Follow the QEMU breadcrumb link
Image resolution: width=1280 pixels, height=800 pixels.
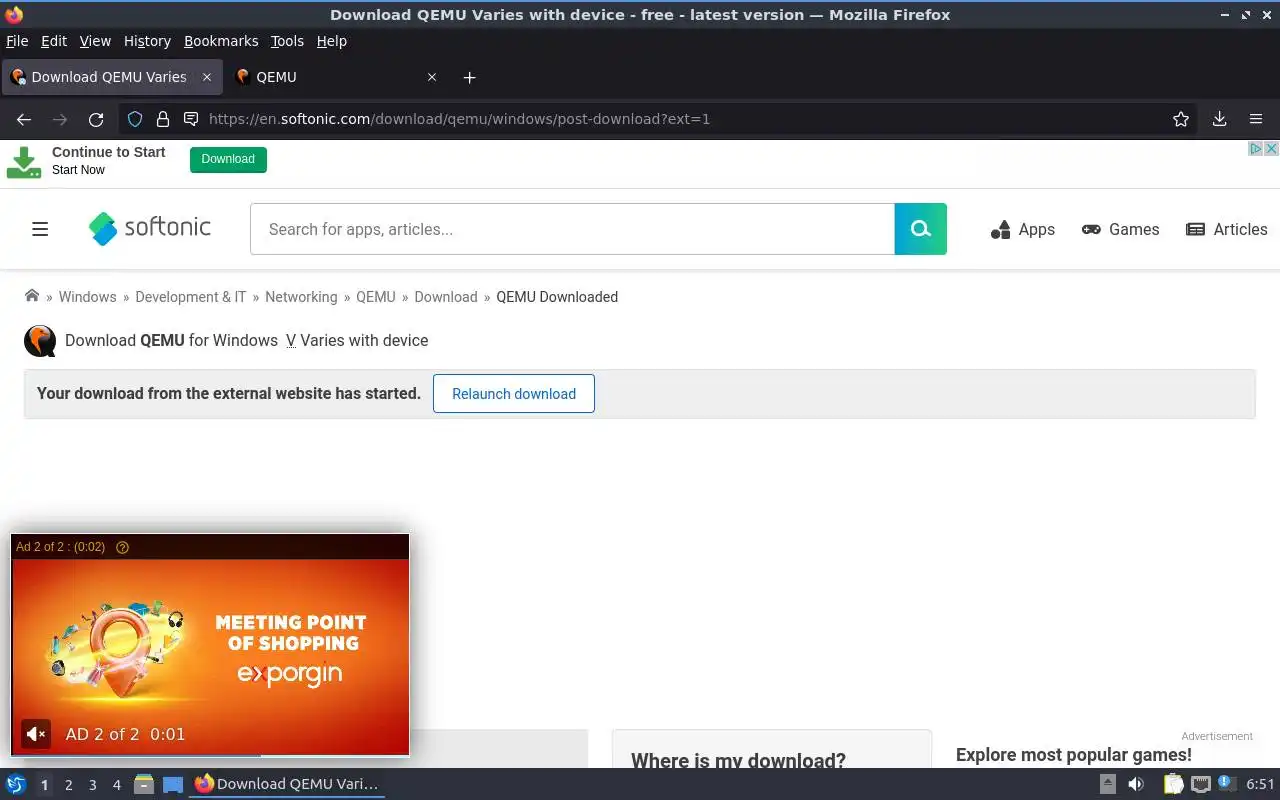[376, 297]
